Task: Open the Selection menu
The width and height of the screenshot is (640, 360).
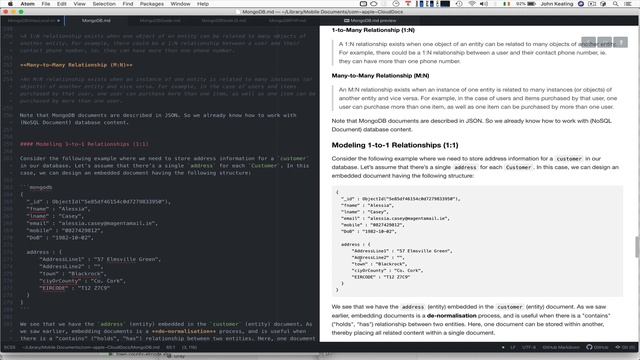Action: point(104,4)
